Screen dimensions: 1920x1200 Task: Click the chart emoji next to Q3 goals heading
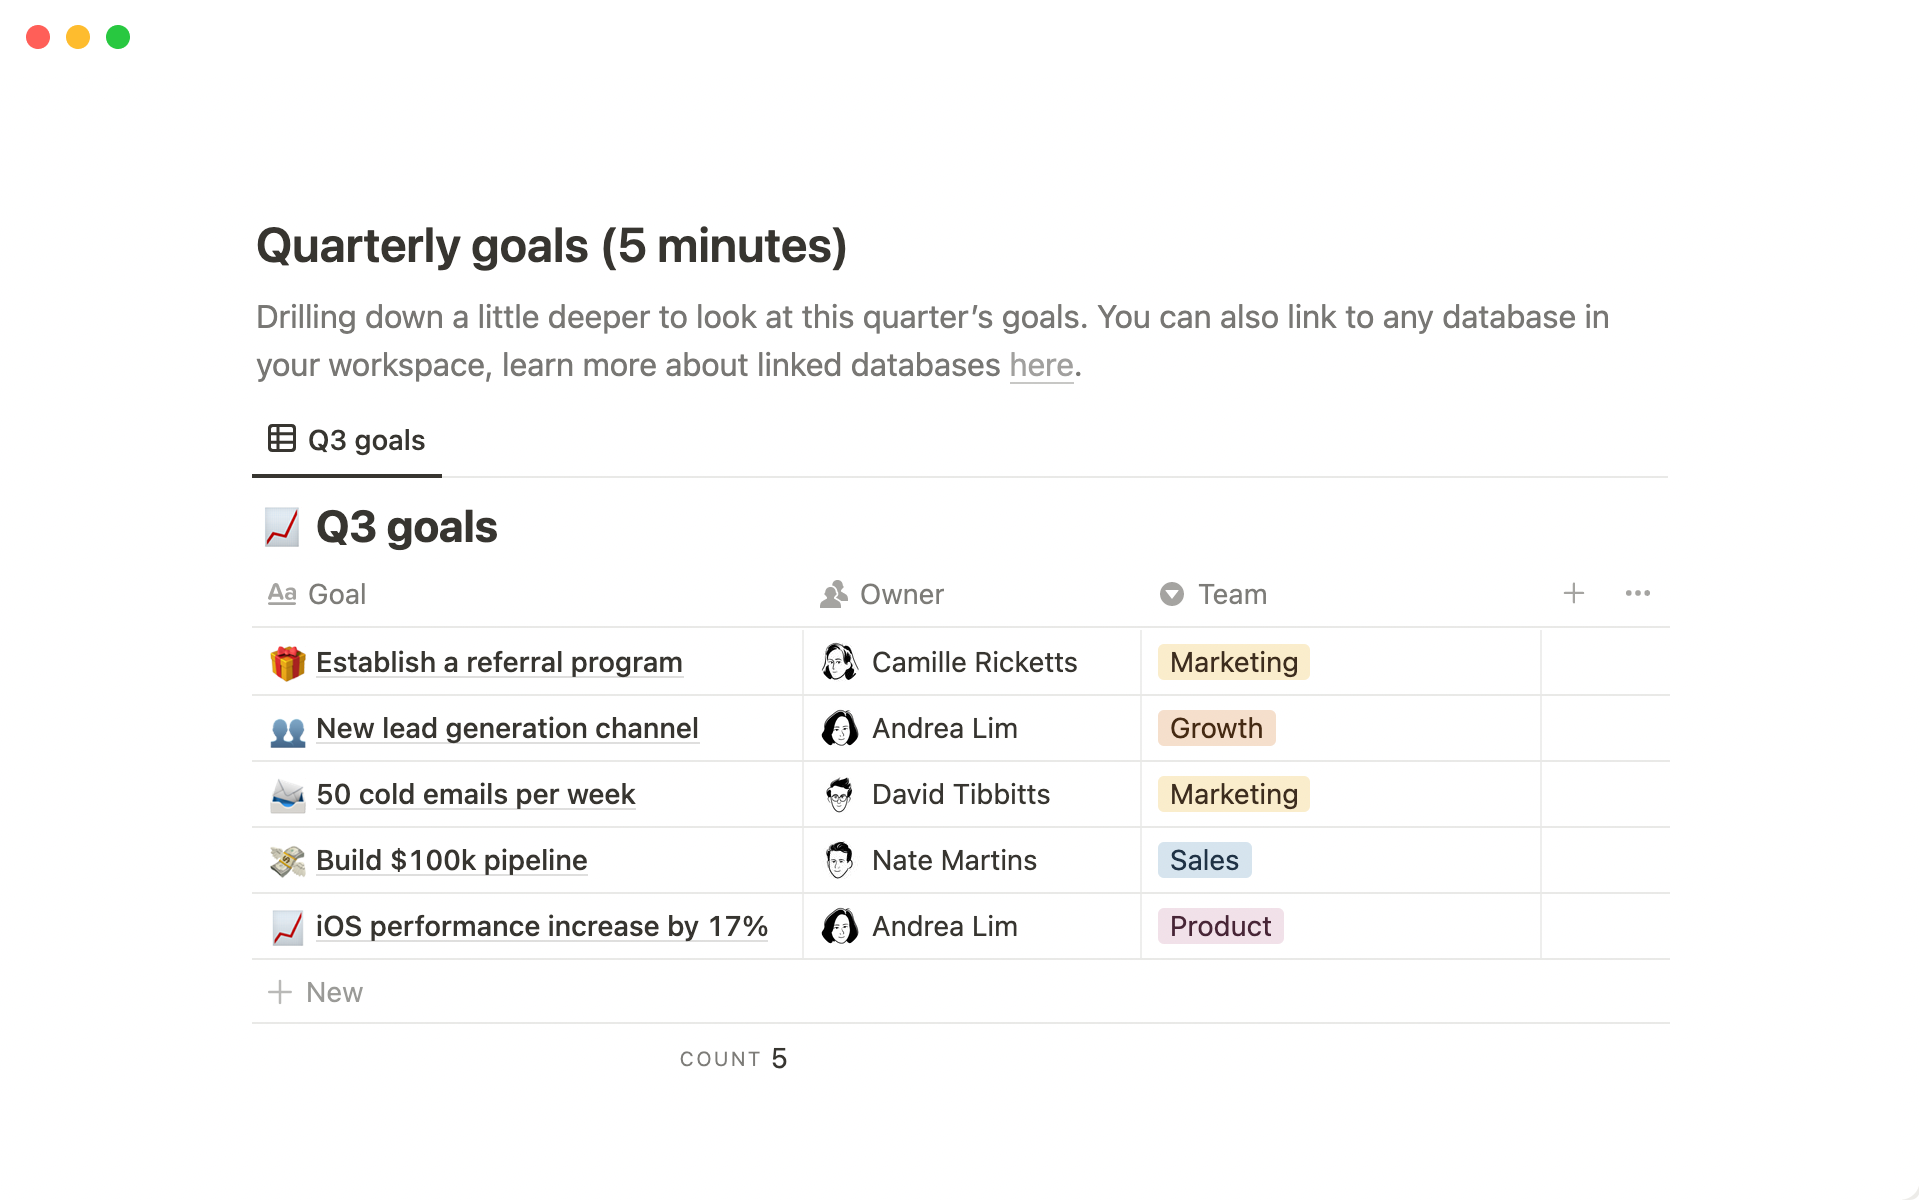point(282,527)
